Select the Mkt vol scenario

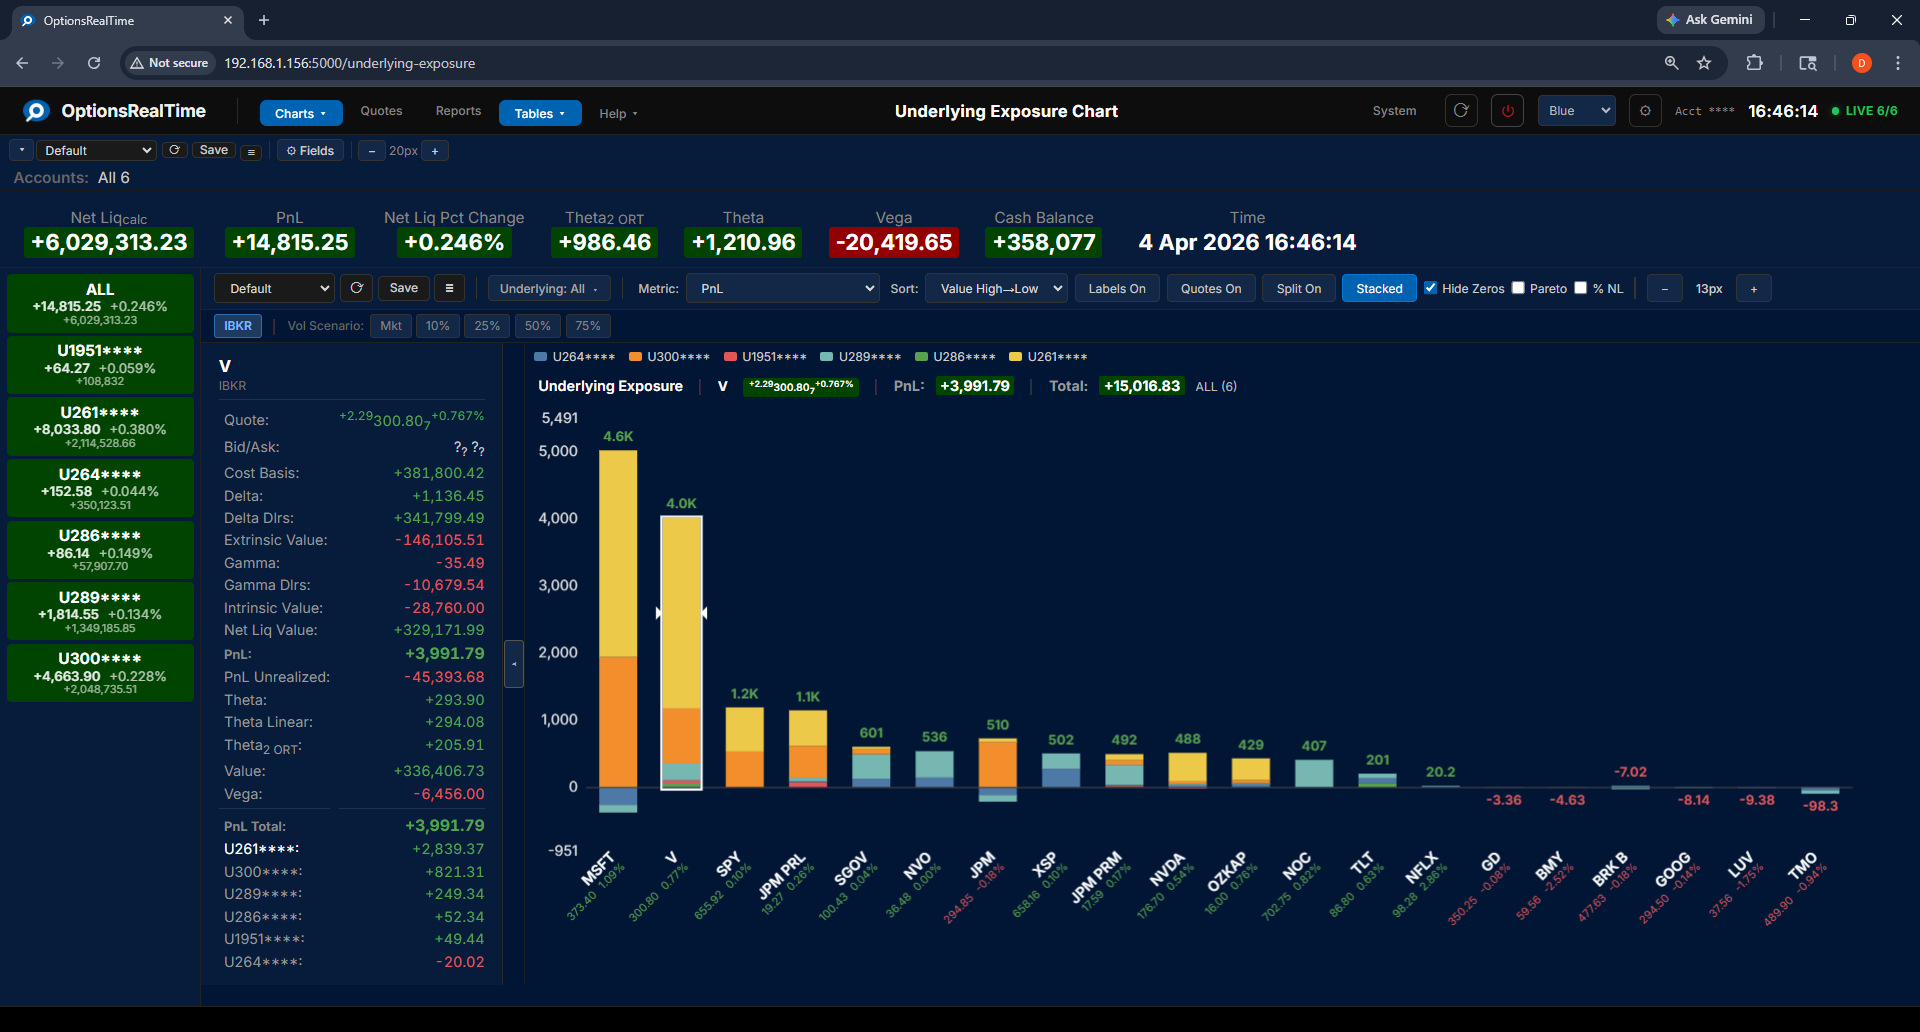tap(391, 326)
